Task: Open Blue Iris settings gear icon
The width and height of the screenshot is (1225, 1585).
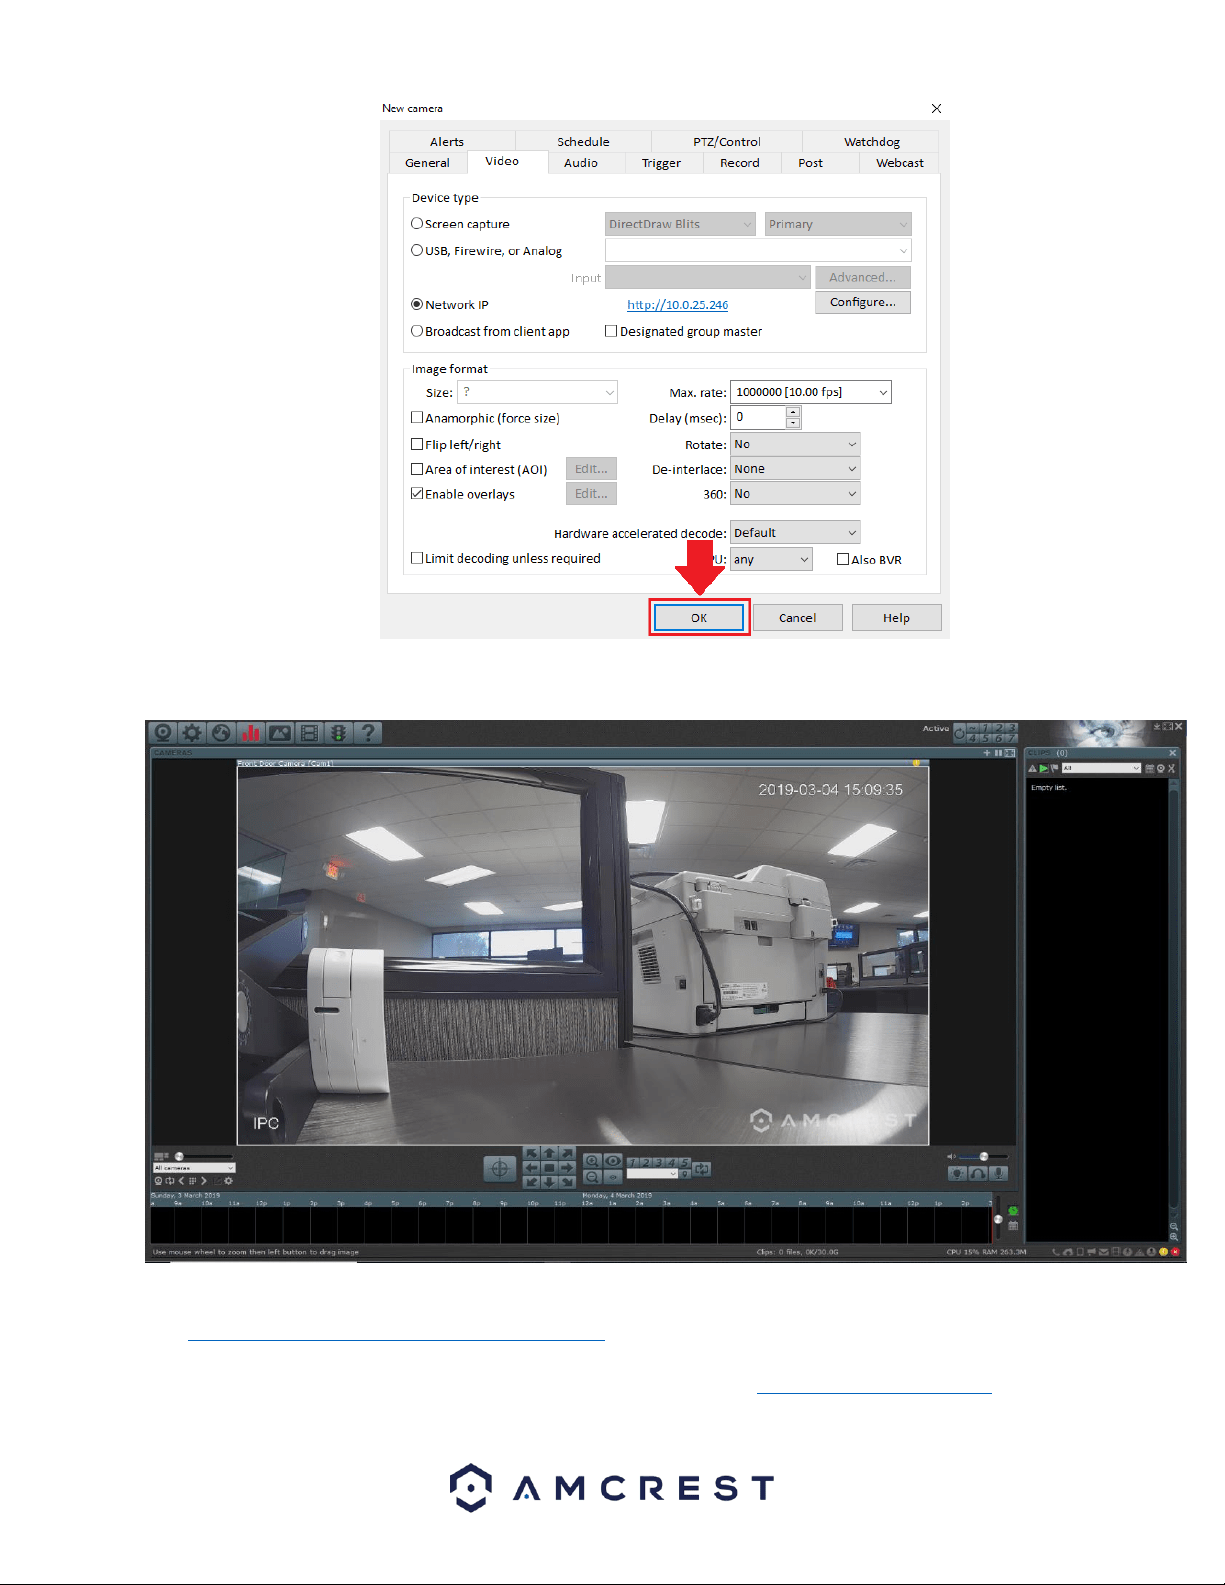Action: click(x=192, y=733)
